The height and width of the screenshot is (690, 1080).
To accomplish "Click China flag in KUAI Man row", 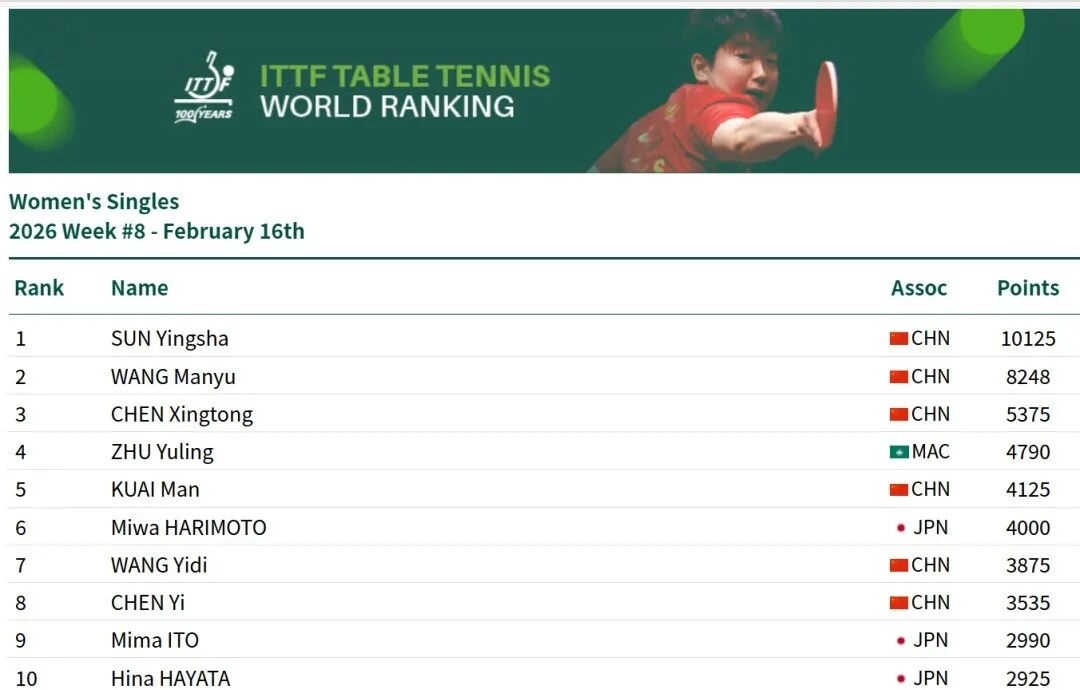I will [898, 490].
